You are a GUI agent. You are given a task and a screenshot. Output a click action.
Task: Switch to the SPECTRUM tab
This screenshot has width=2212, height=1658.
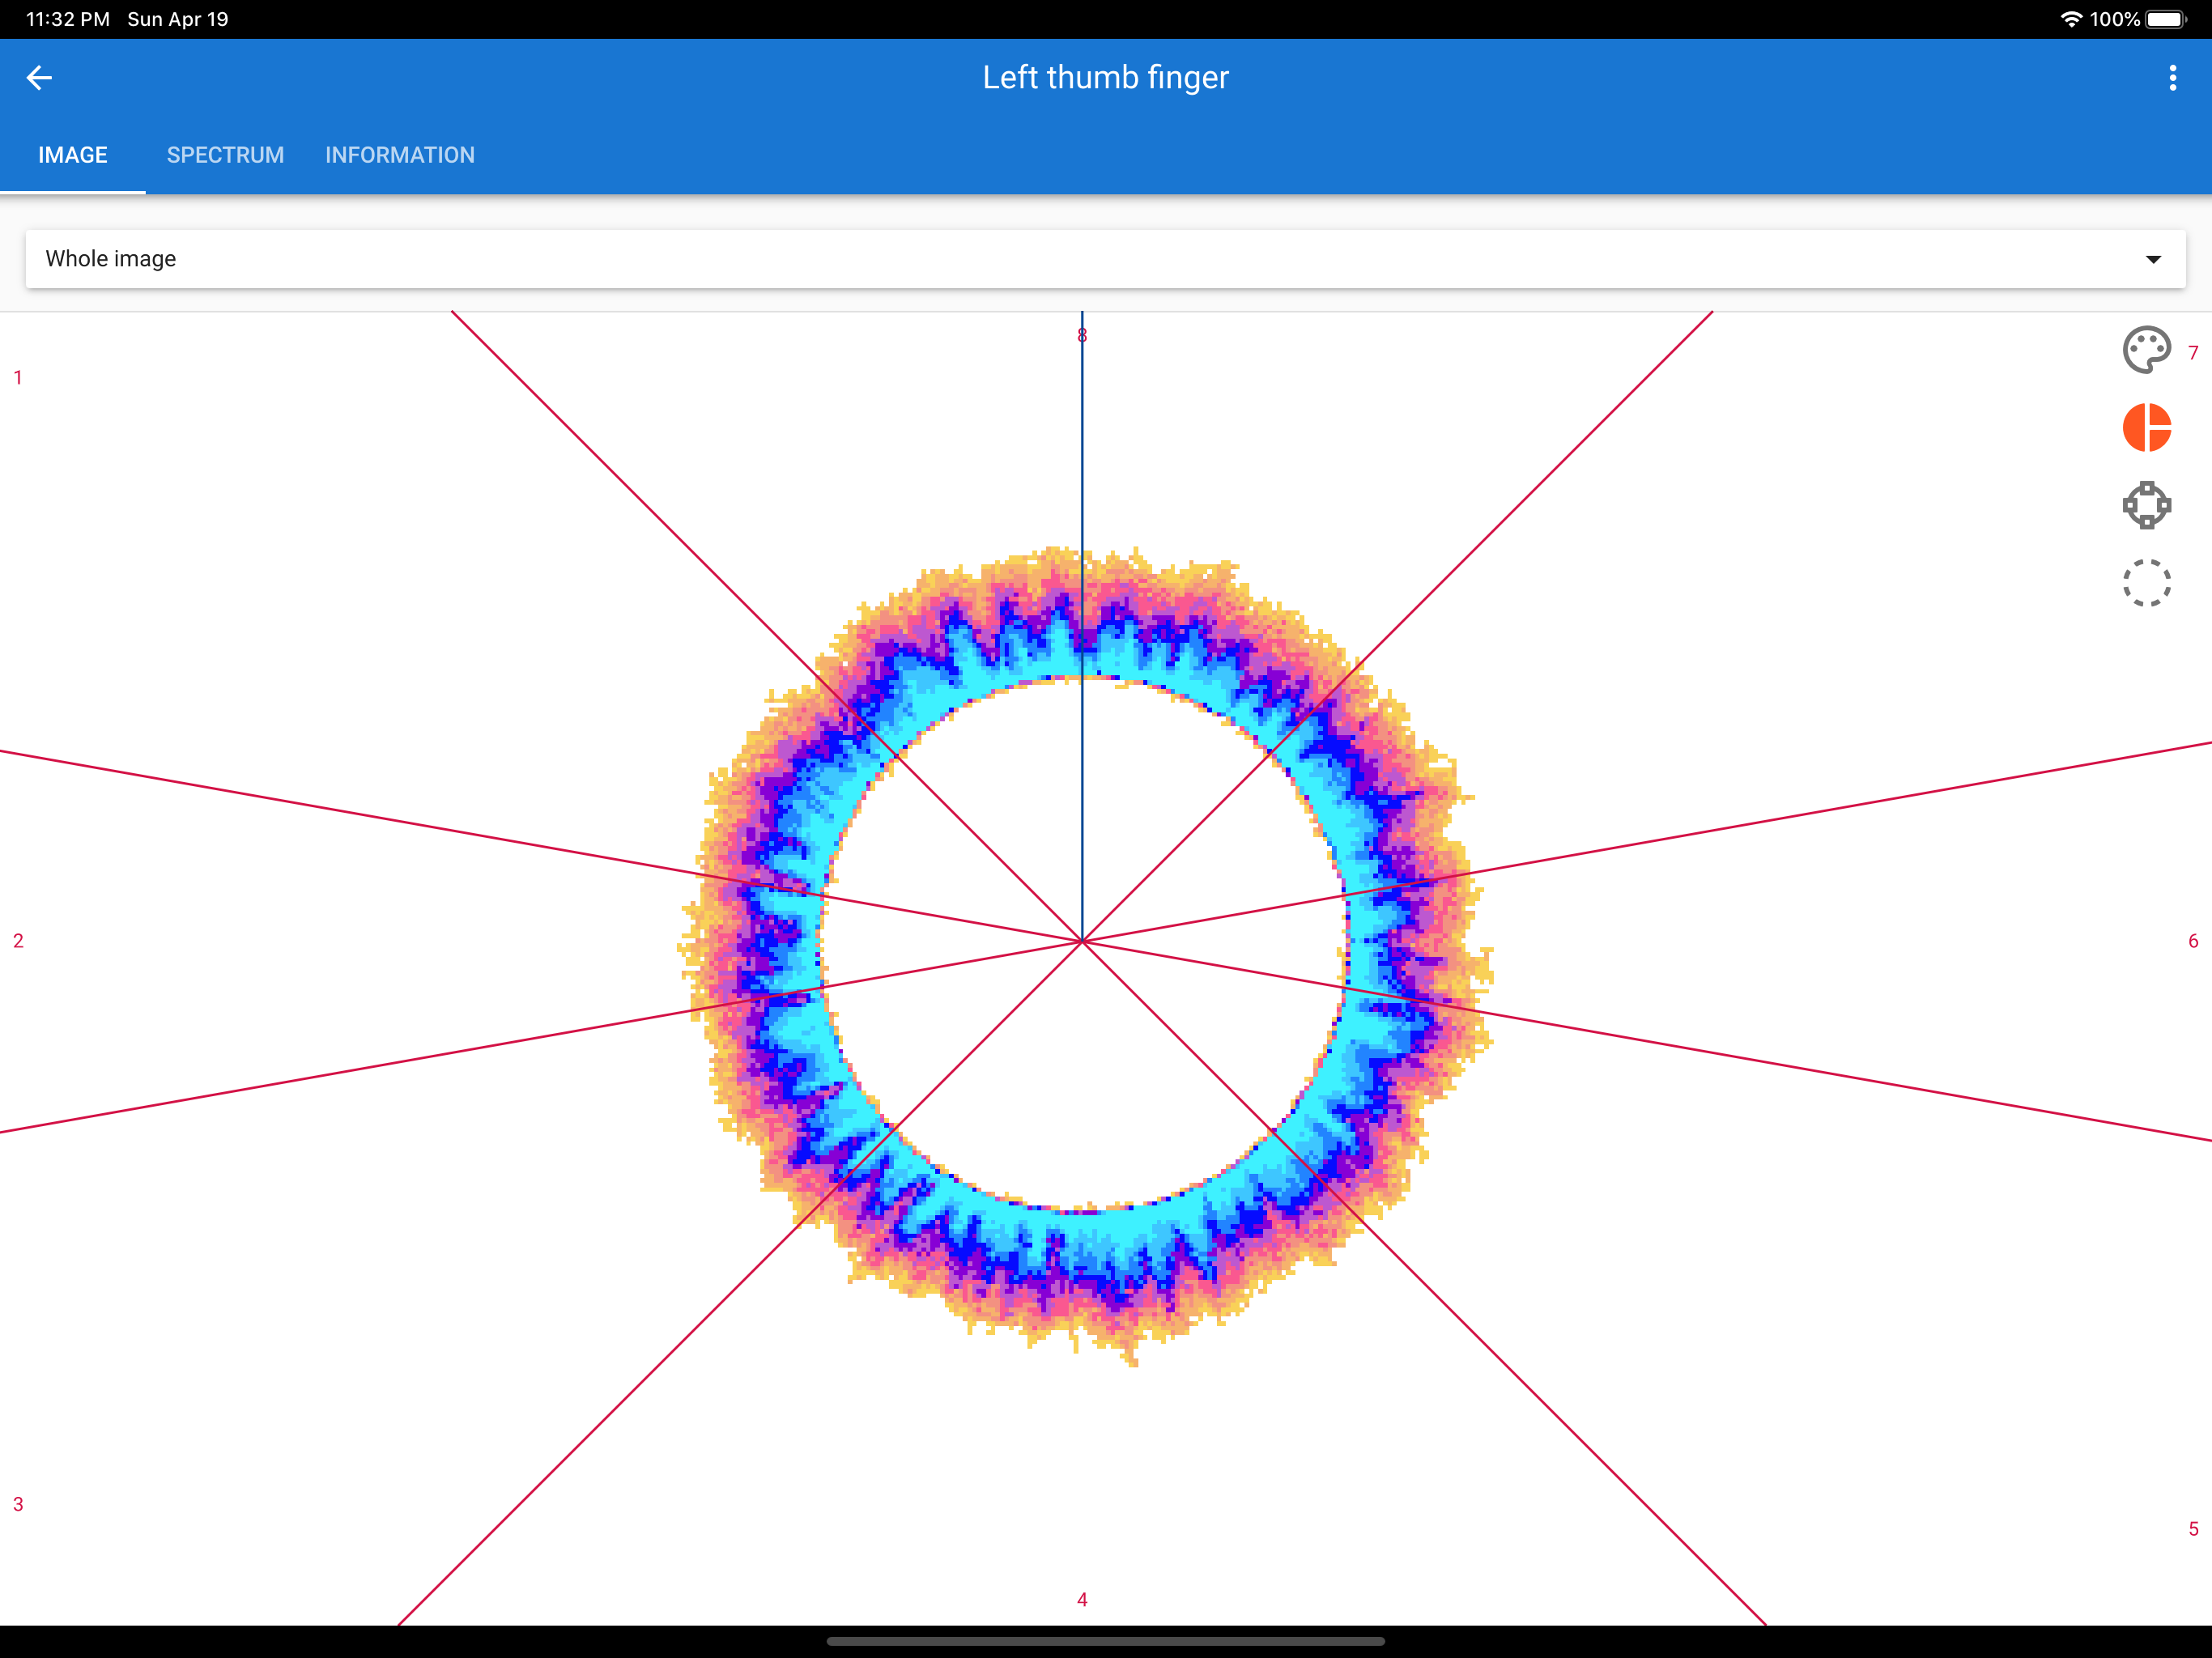225,155
